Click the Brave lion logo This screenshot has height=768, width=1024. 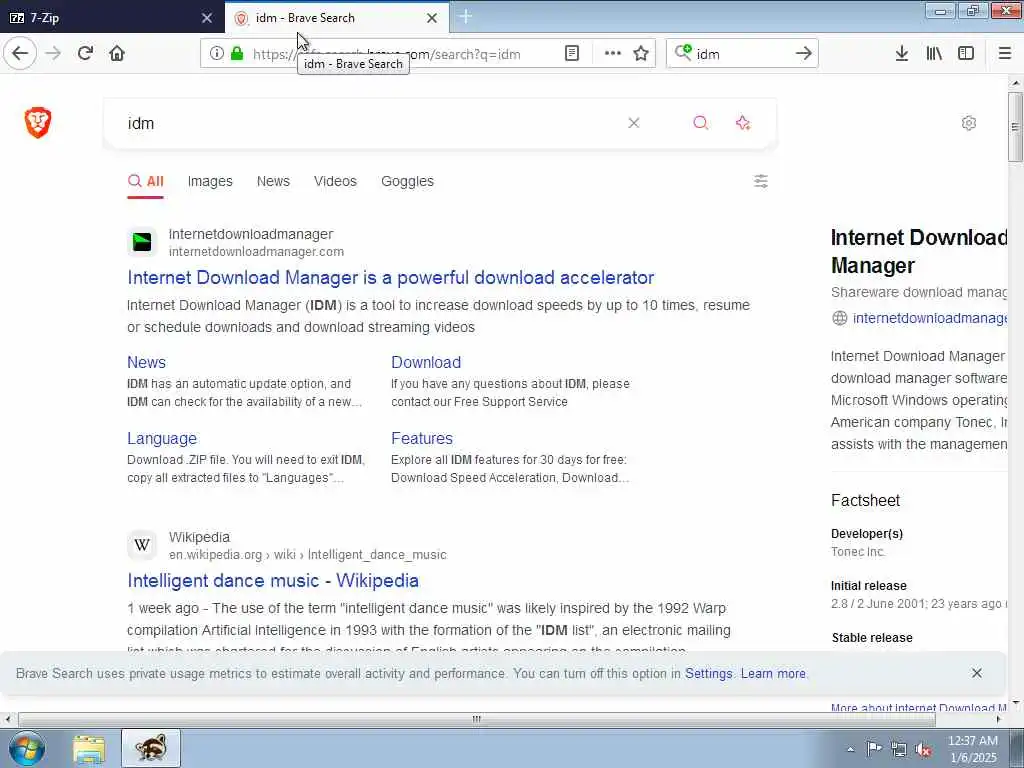pos(38,123)
